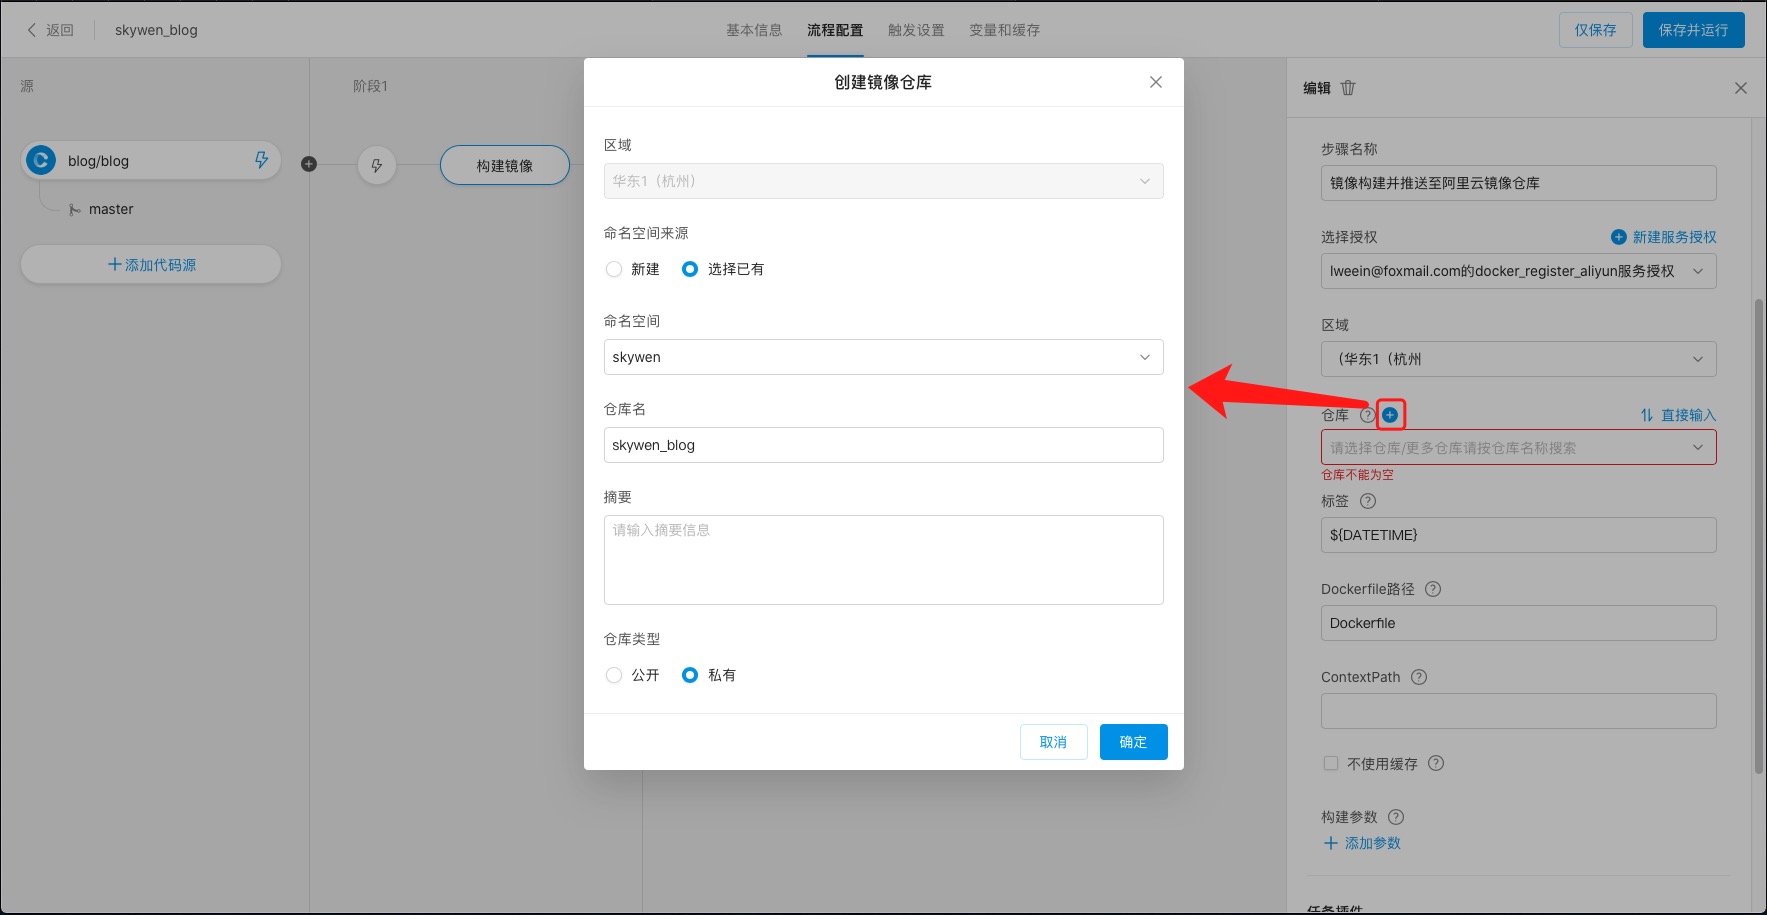Click the 添加代码源 button
The image size is (1767, 915).
tap(151, 264)
